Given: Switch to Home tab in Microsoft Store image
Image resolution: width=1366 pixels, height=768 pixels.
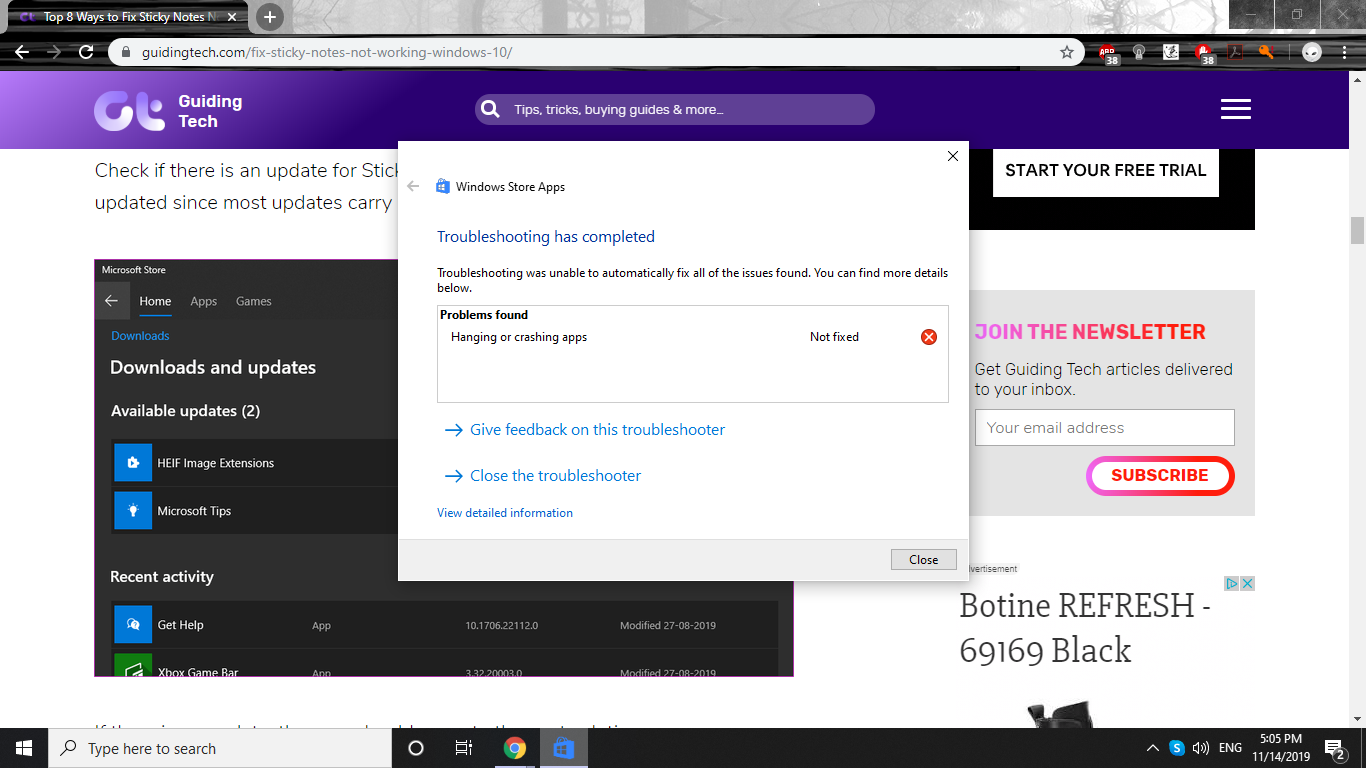Looking at the screenshot, I should point(155,301).
